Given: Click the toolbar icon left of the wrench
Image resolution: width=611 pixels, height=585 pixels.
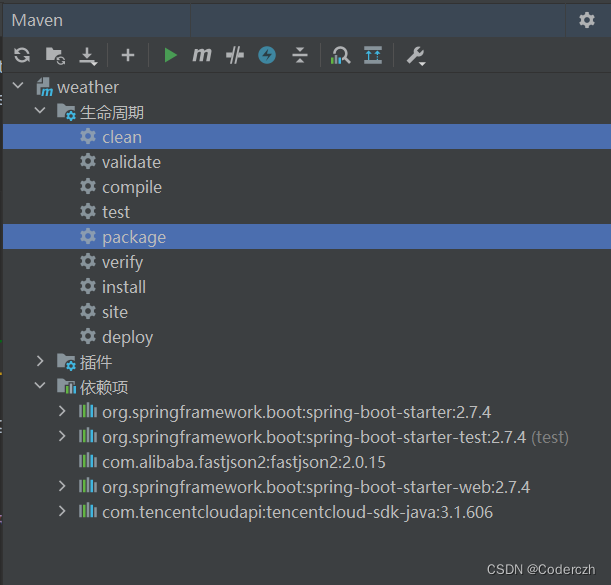Looking at the screenshot, I should [x=373, y=55].
